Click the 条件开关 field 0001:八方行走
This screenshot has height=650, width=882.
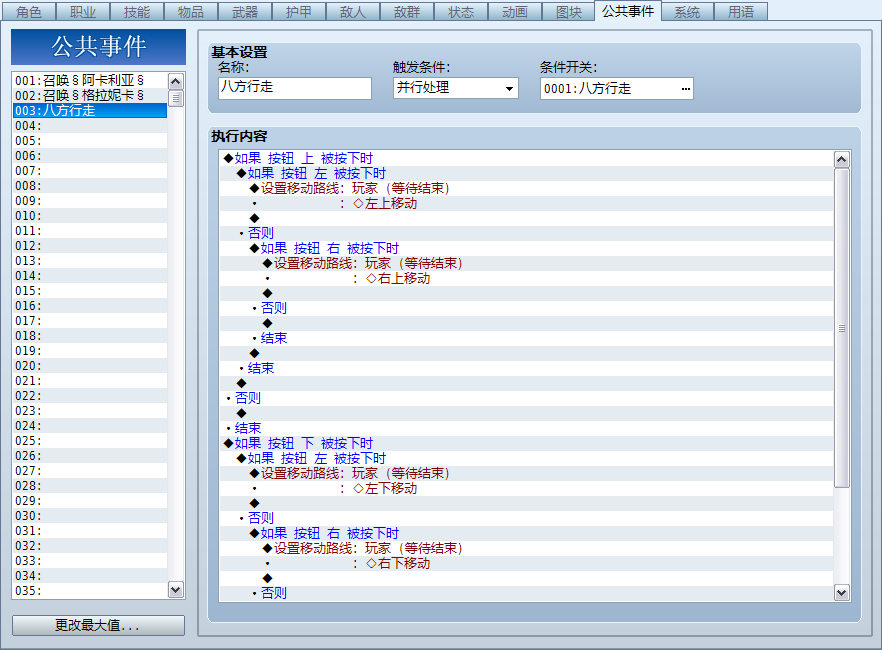click(616, 88)
